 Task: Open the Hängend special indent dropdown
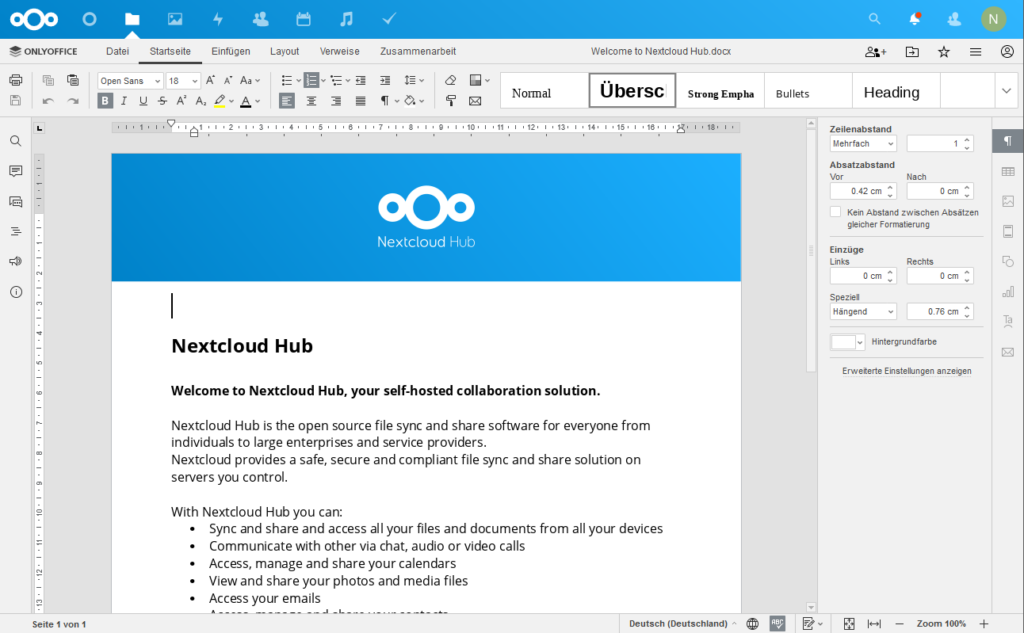[863, 312]
